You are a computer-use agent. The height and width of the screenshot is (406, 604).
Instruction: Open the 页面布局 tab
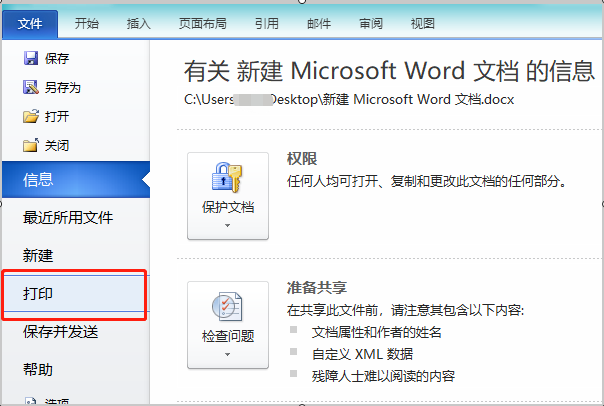coord(203,24)
